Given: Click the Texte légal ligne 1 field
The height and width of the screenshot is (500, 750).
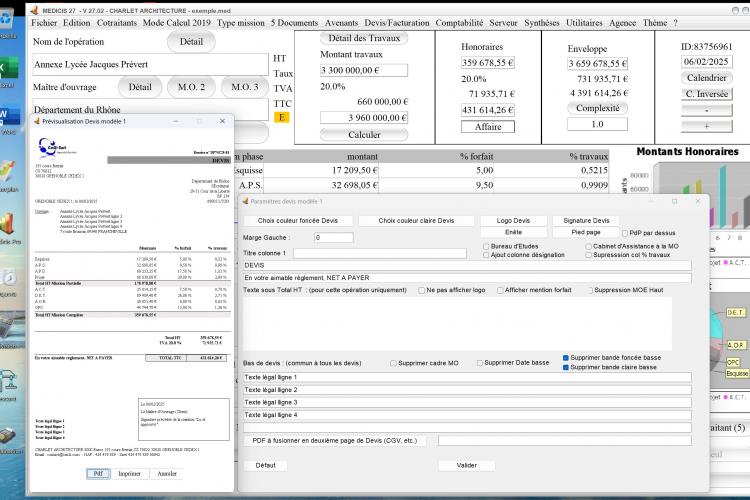Looking at the screenshot, I should 467,378.
